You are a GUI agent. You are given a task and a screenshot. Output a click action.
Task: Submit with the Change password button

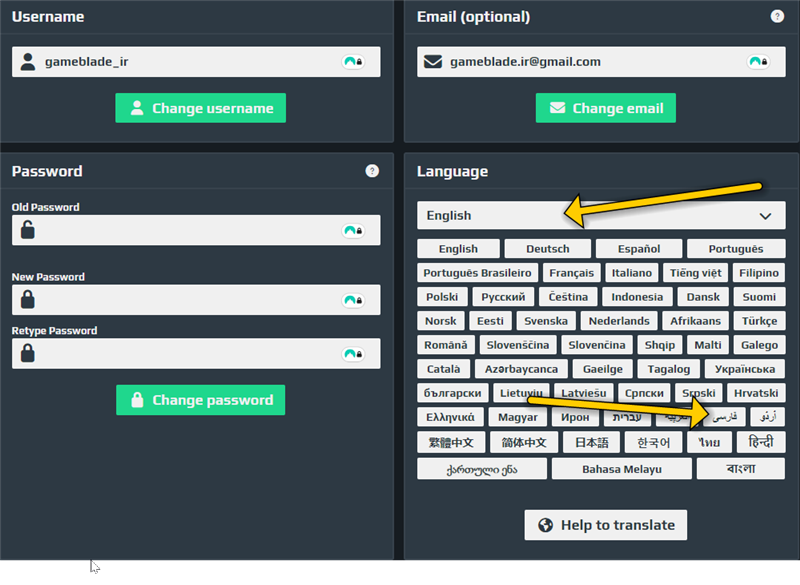(x=200, y=400)
